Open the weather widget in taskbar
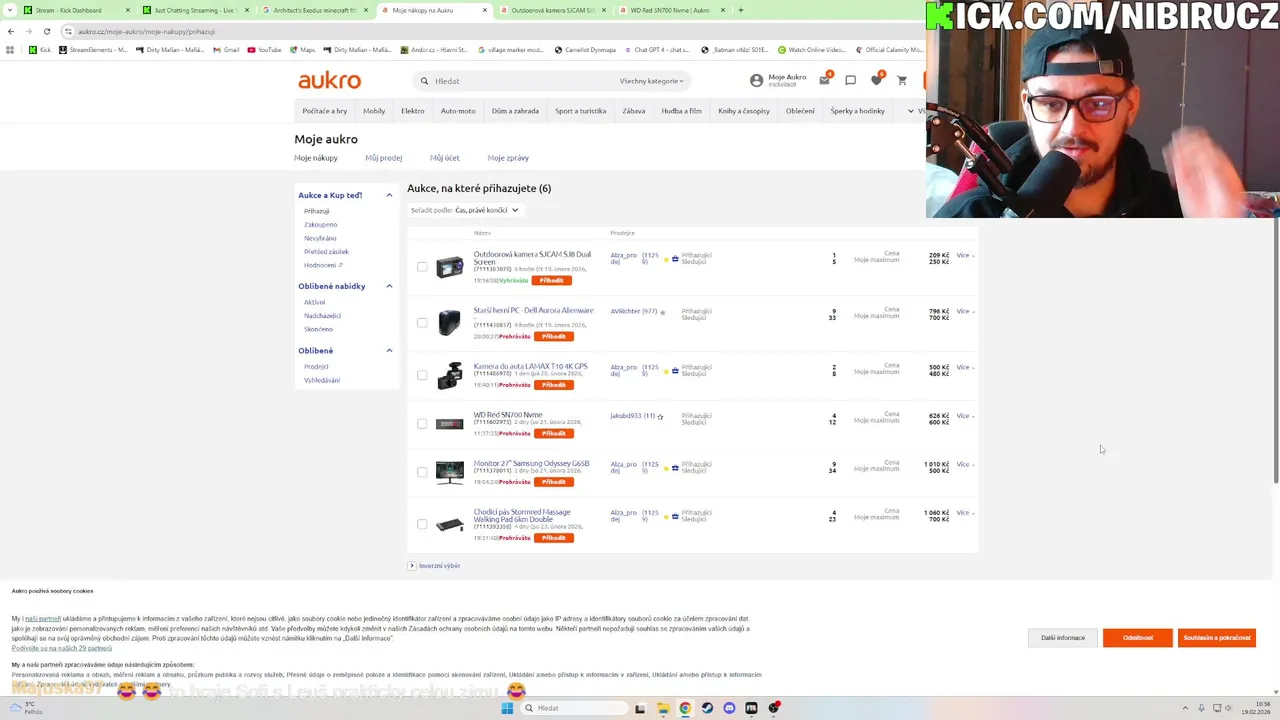 coord(25,708)
